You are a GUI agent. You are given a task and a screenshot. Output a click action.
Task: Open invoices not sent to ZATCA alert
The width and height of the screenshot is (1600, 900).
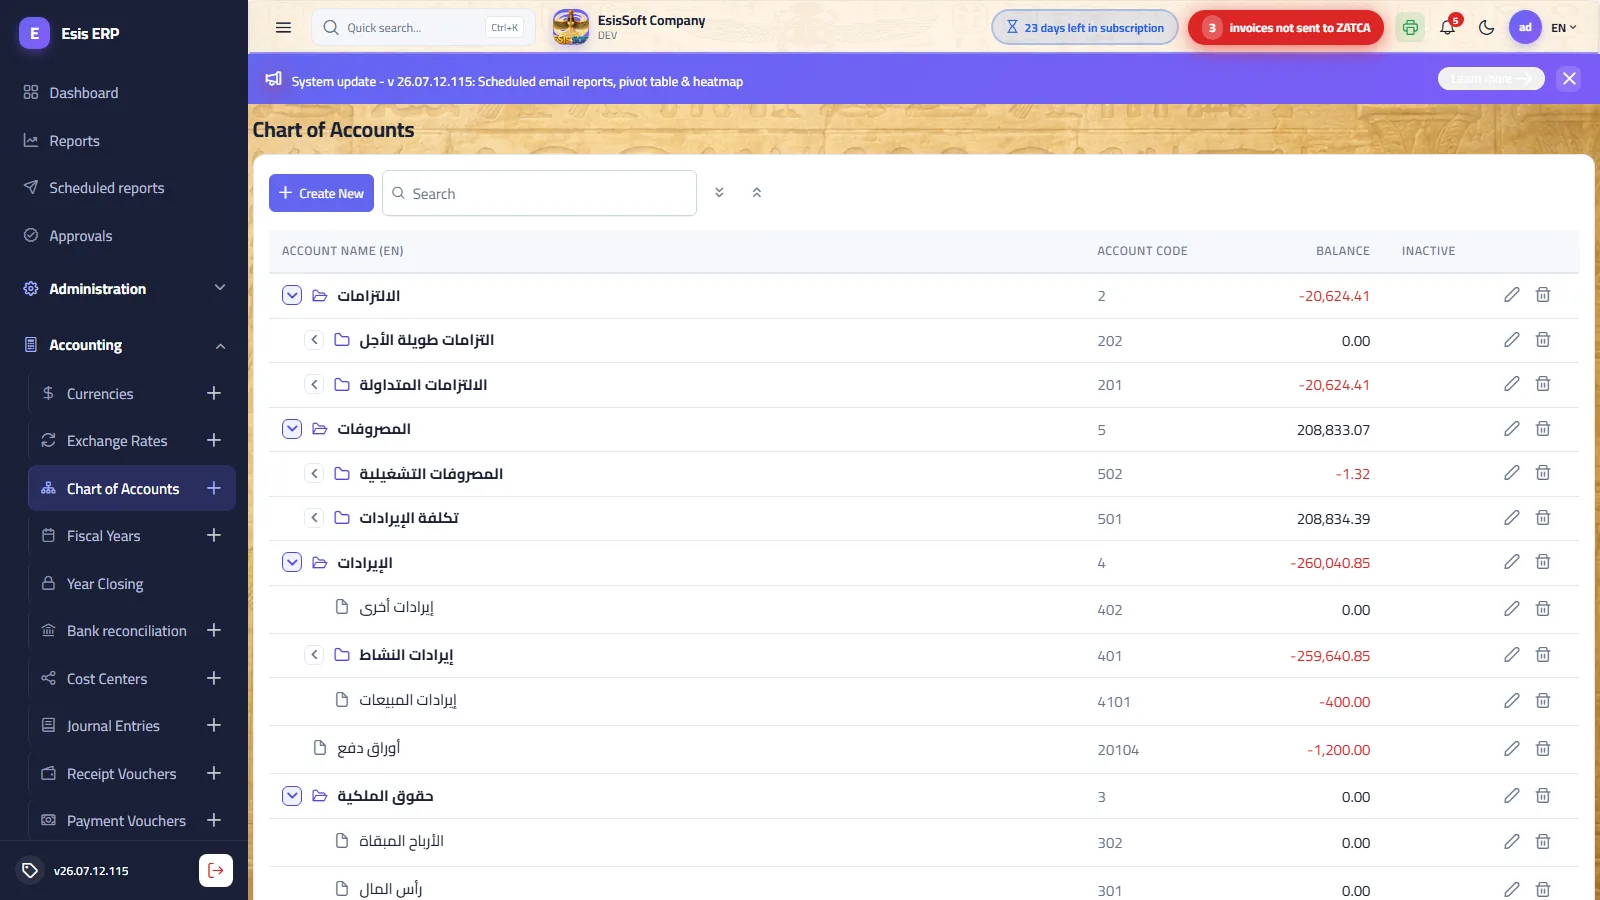coord(1286,28)
